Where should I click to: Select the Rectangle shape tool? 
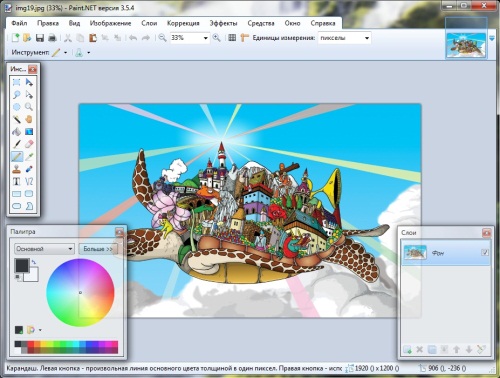click(17, 194)
